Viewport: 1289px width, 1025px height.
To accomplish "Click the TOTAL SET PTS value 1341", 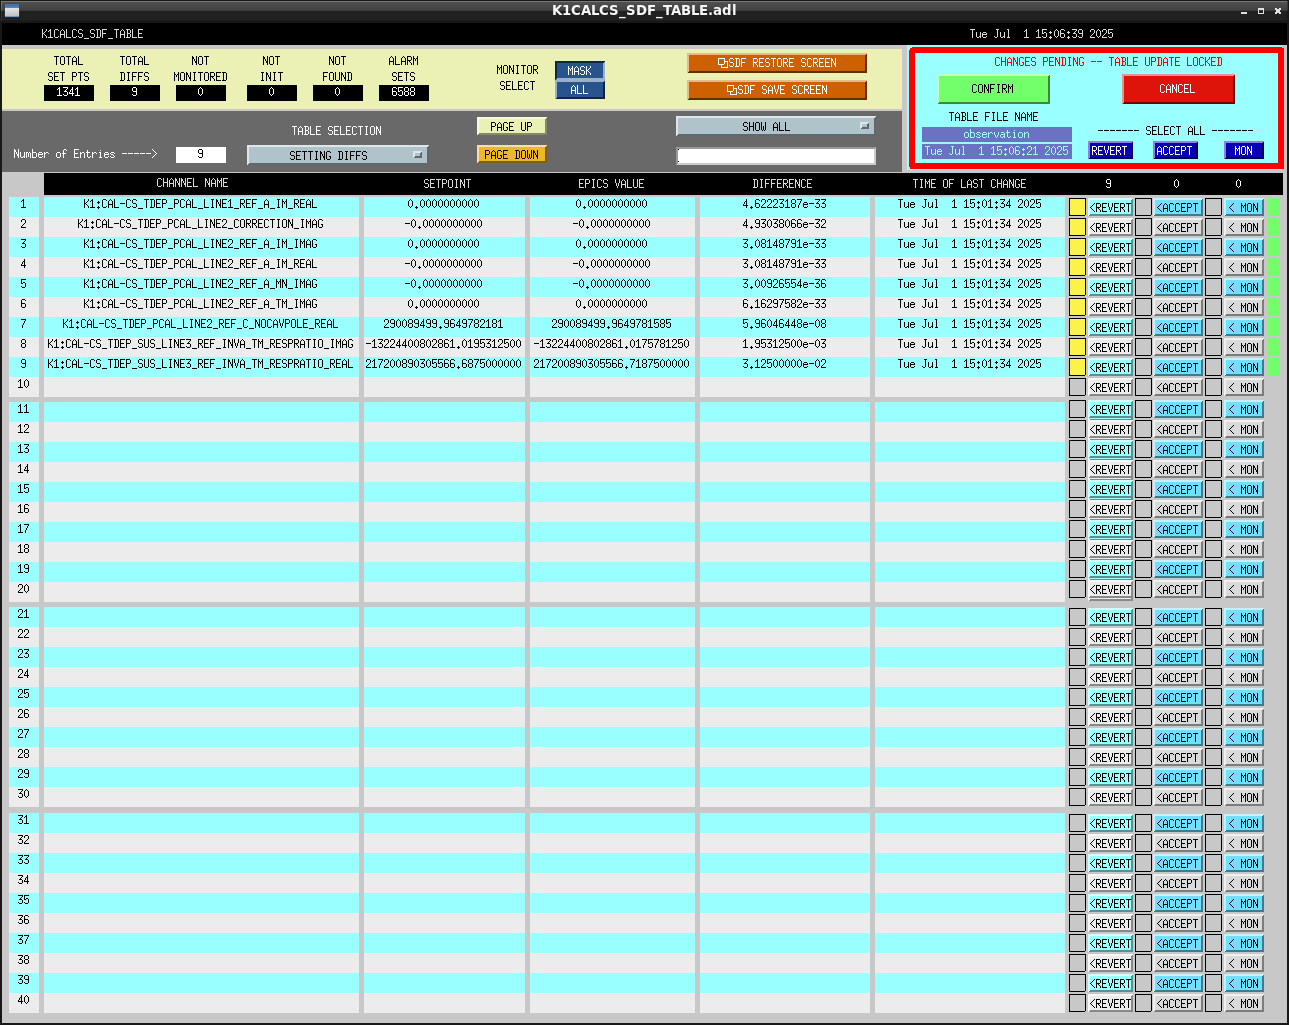I will (69, 92).
